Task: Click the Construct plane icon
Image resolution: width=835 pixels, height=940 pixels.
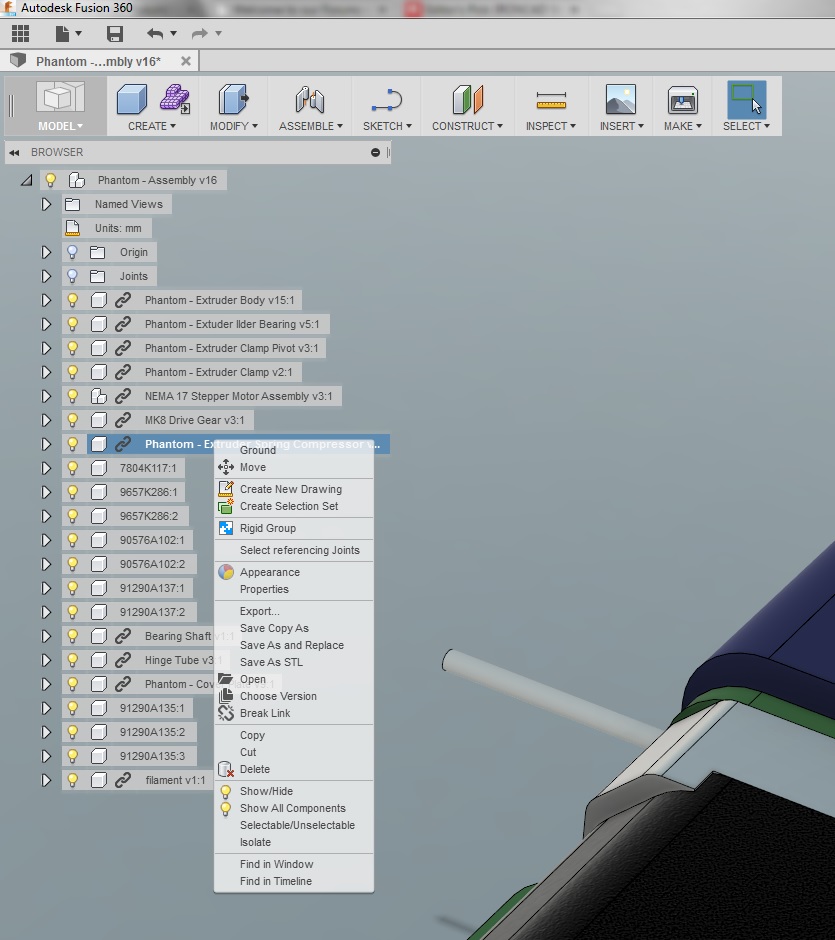Action: [x=467, y=101]
